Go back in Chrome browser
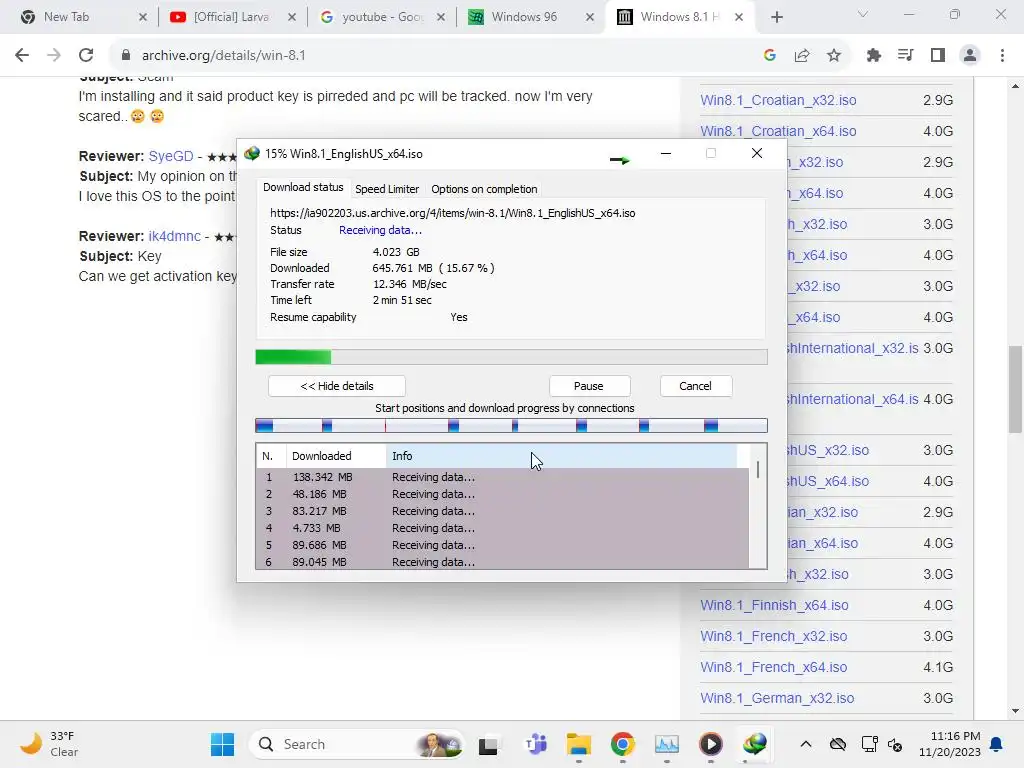 [22, 56]
